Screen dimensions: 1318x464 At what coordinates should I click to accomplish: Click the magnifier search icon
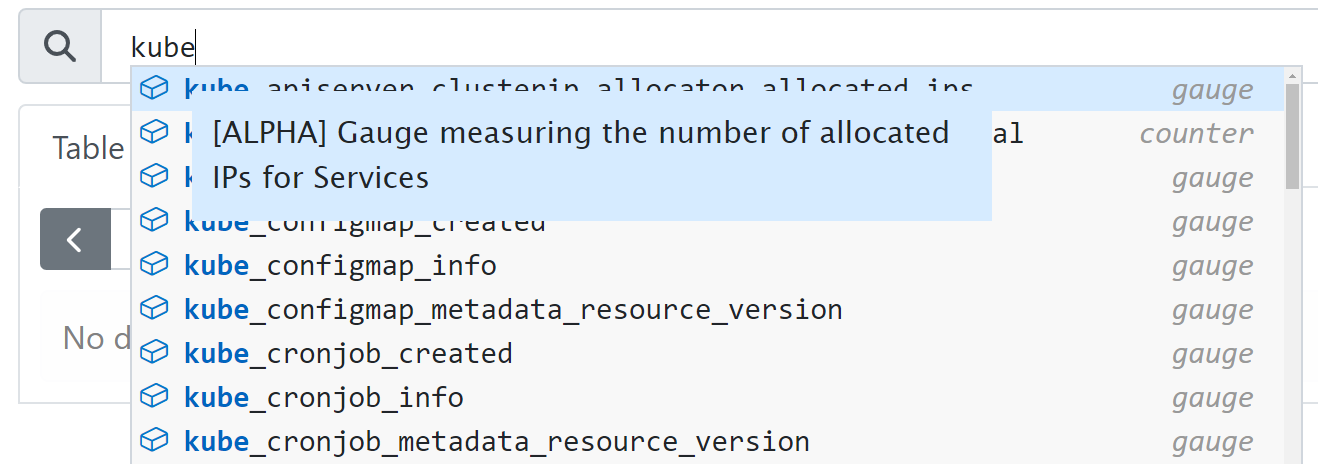point(60,46)
